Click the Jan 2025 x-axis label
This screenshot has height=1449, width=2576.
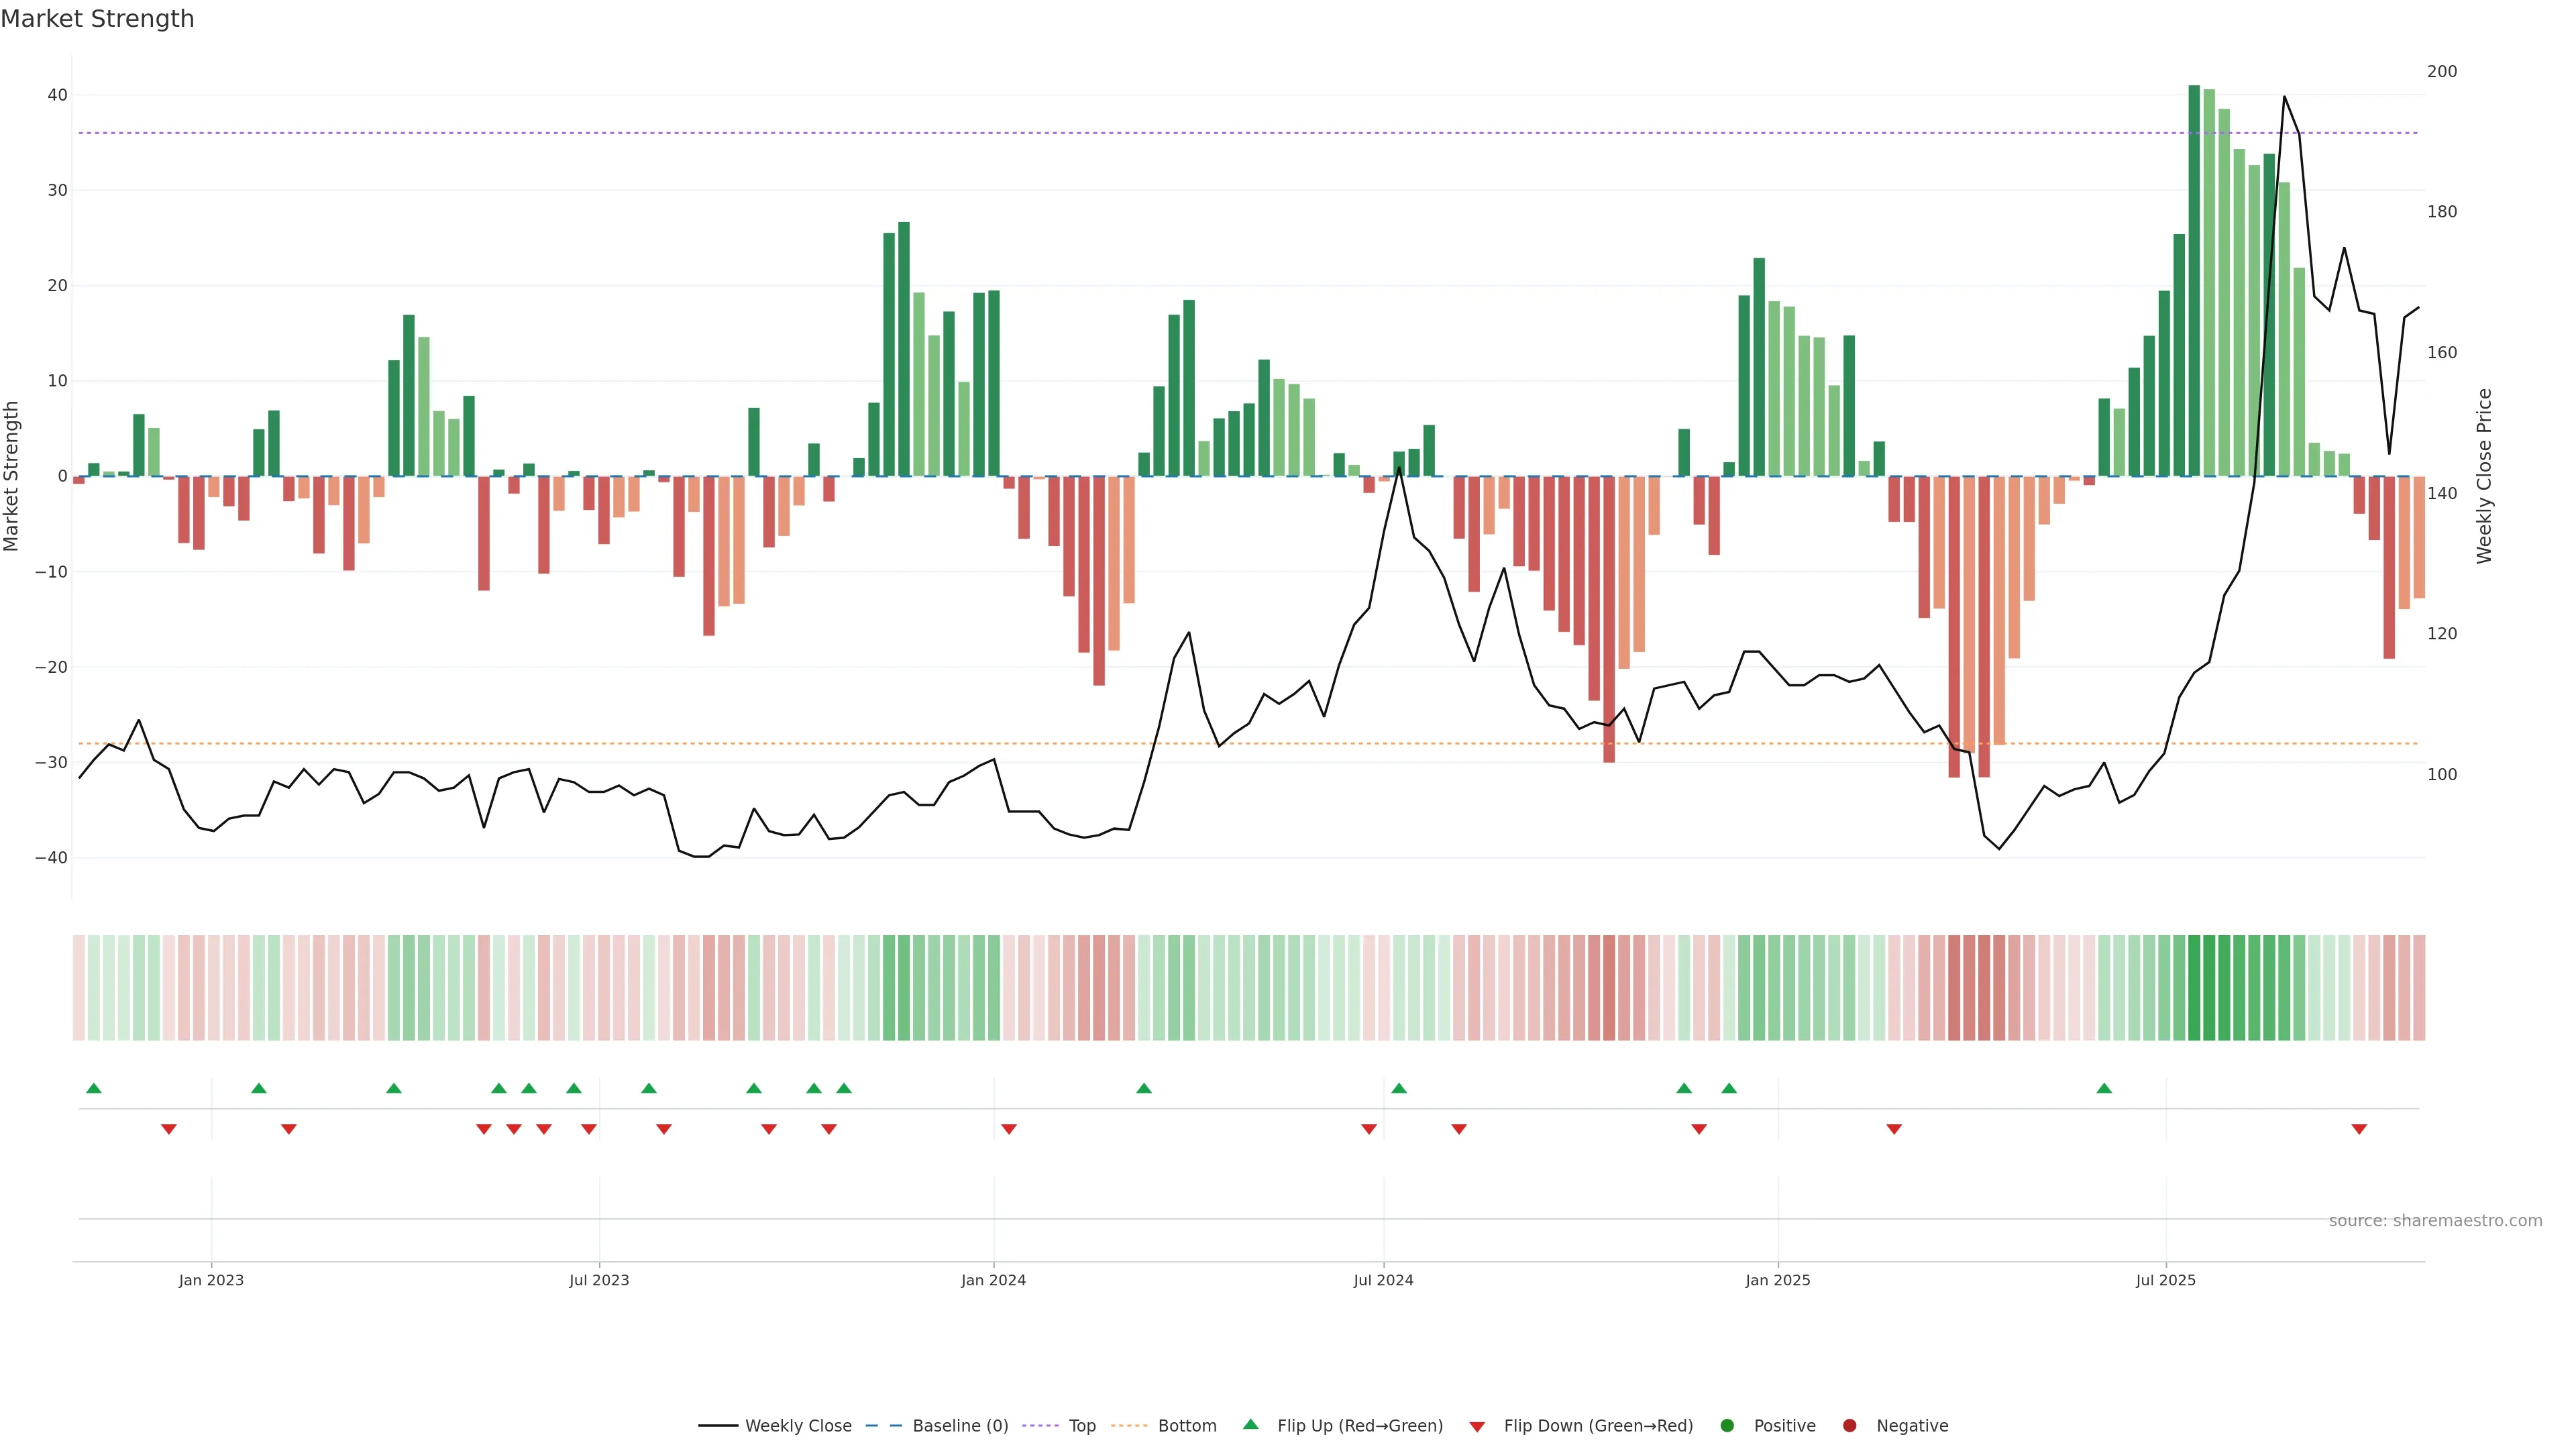pos(1777,1280)
